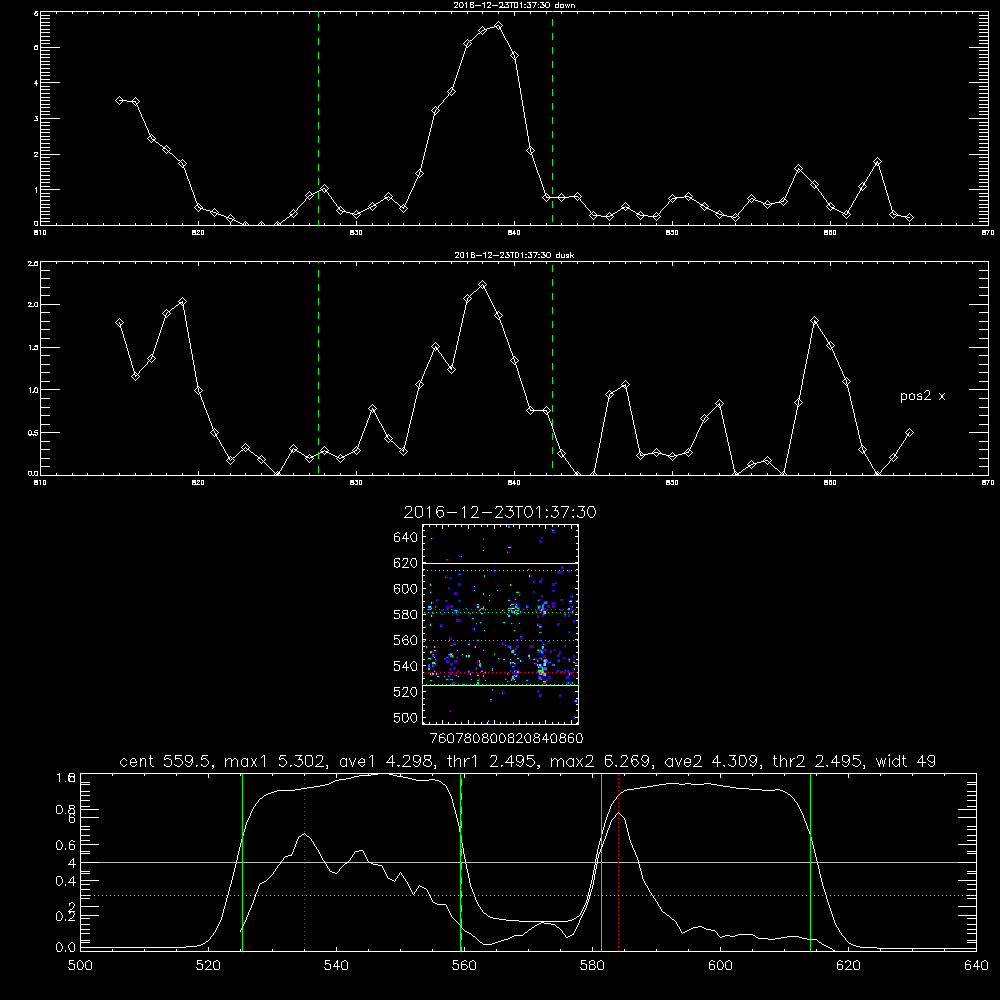The image size is (1000, 1000).
Task: Click solid green line near 581 in bottom plot
Action: click(601, 862)
